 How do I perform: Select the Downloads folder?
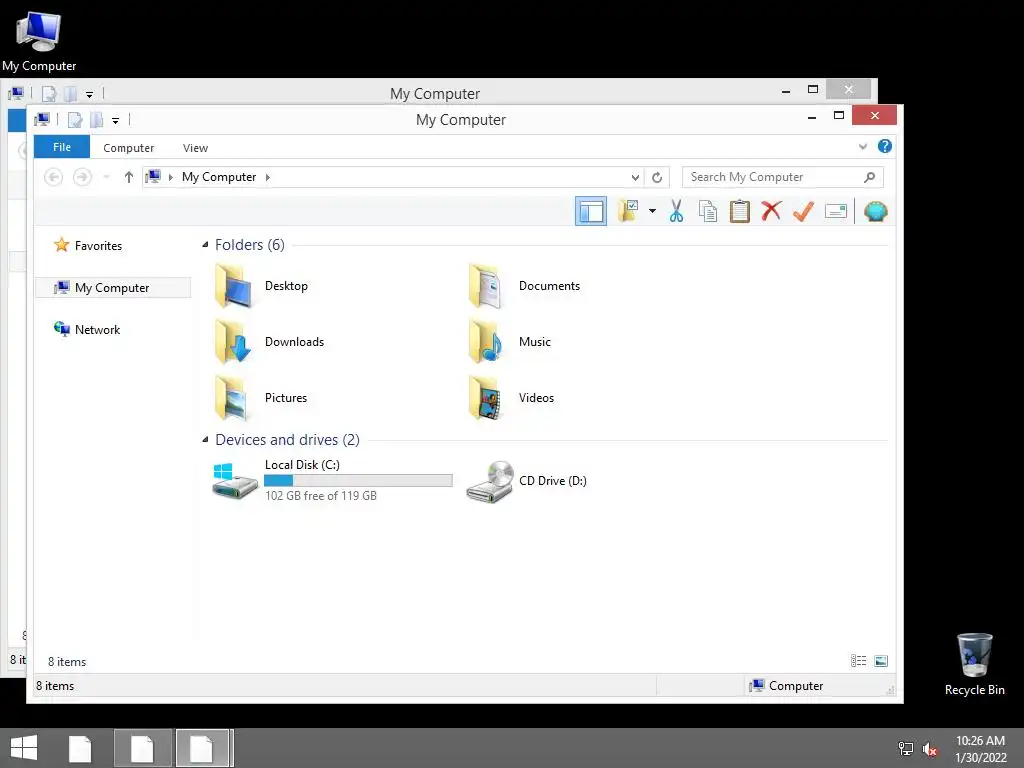(x=269, y=342)
